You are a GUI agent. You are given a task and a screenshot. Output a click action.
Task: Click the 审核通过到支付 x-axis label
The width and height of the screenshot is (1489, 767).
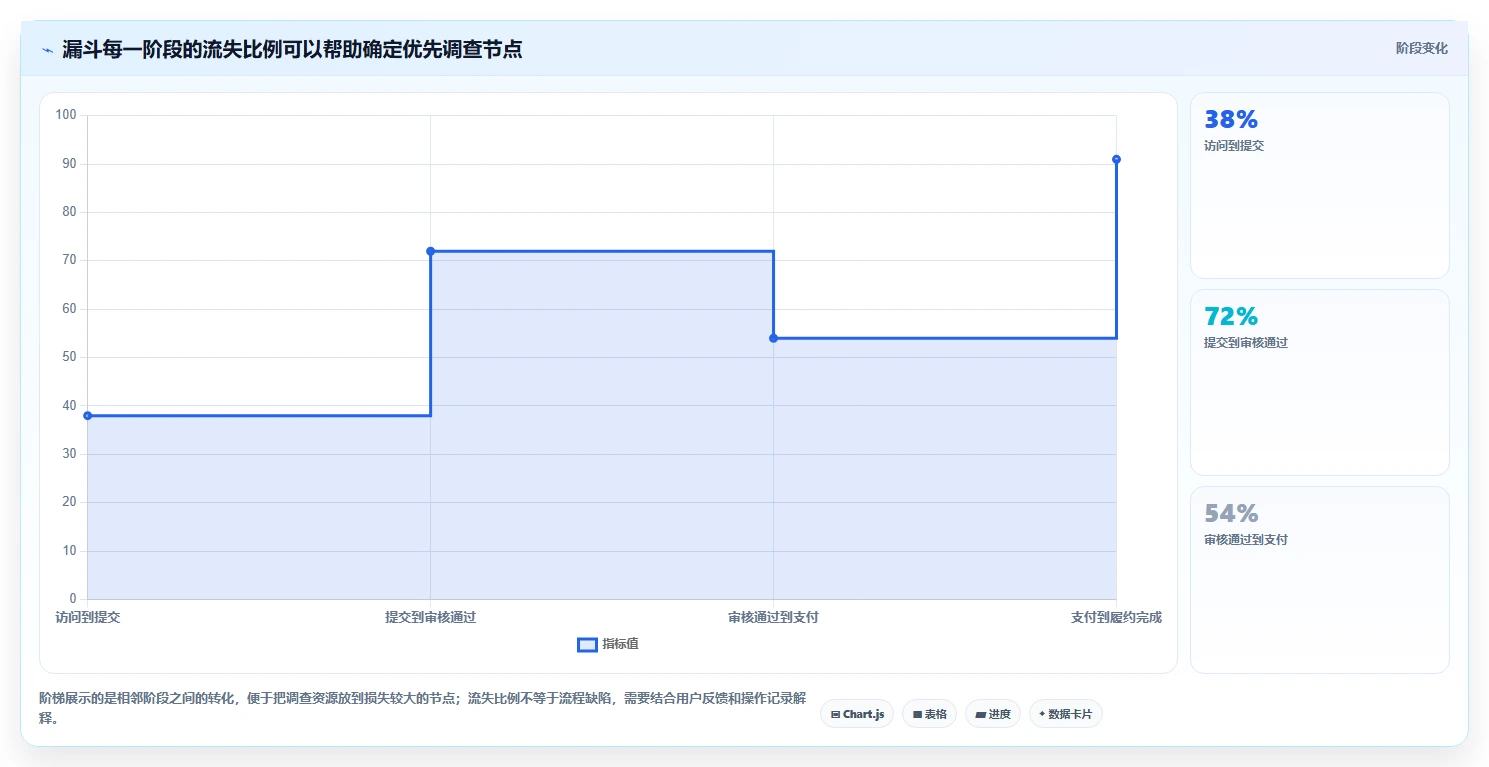(x=773, y=618)
